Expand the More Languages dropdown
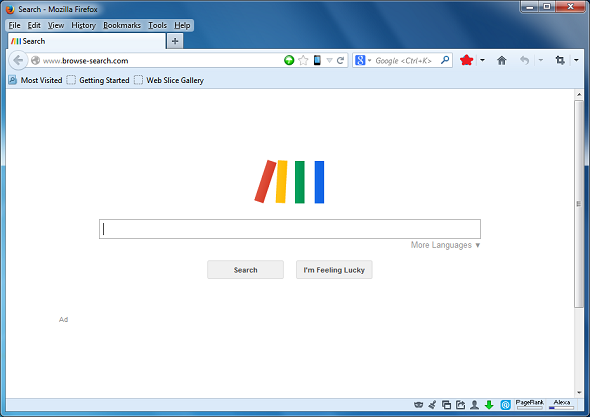590x417 pixels. click(x=446, y=245)
